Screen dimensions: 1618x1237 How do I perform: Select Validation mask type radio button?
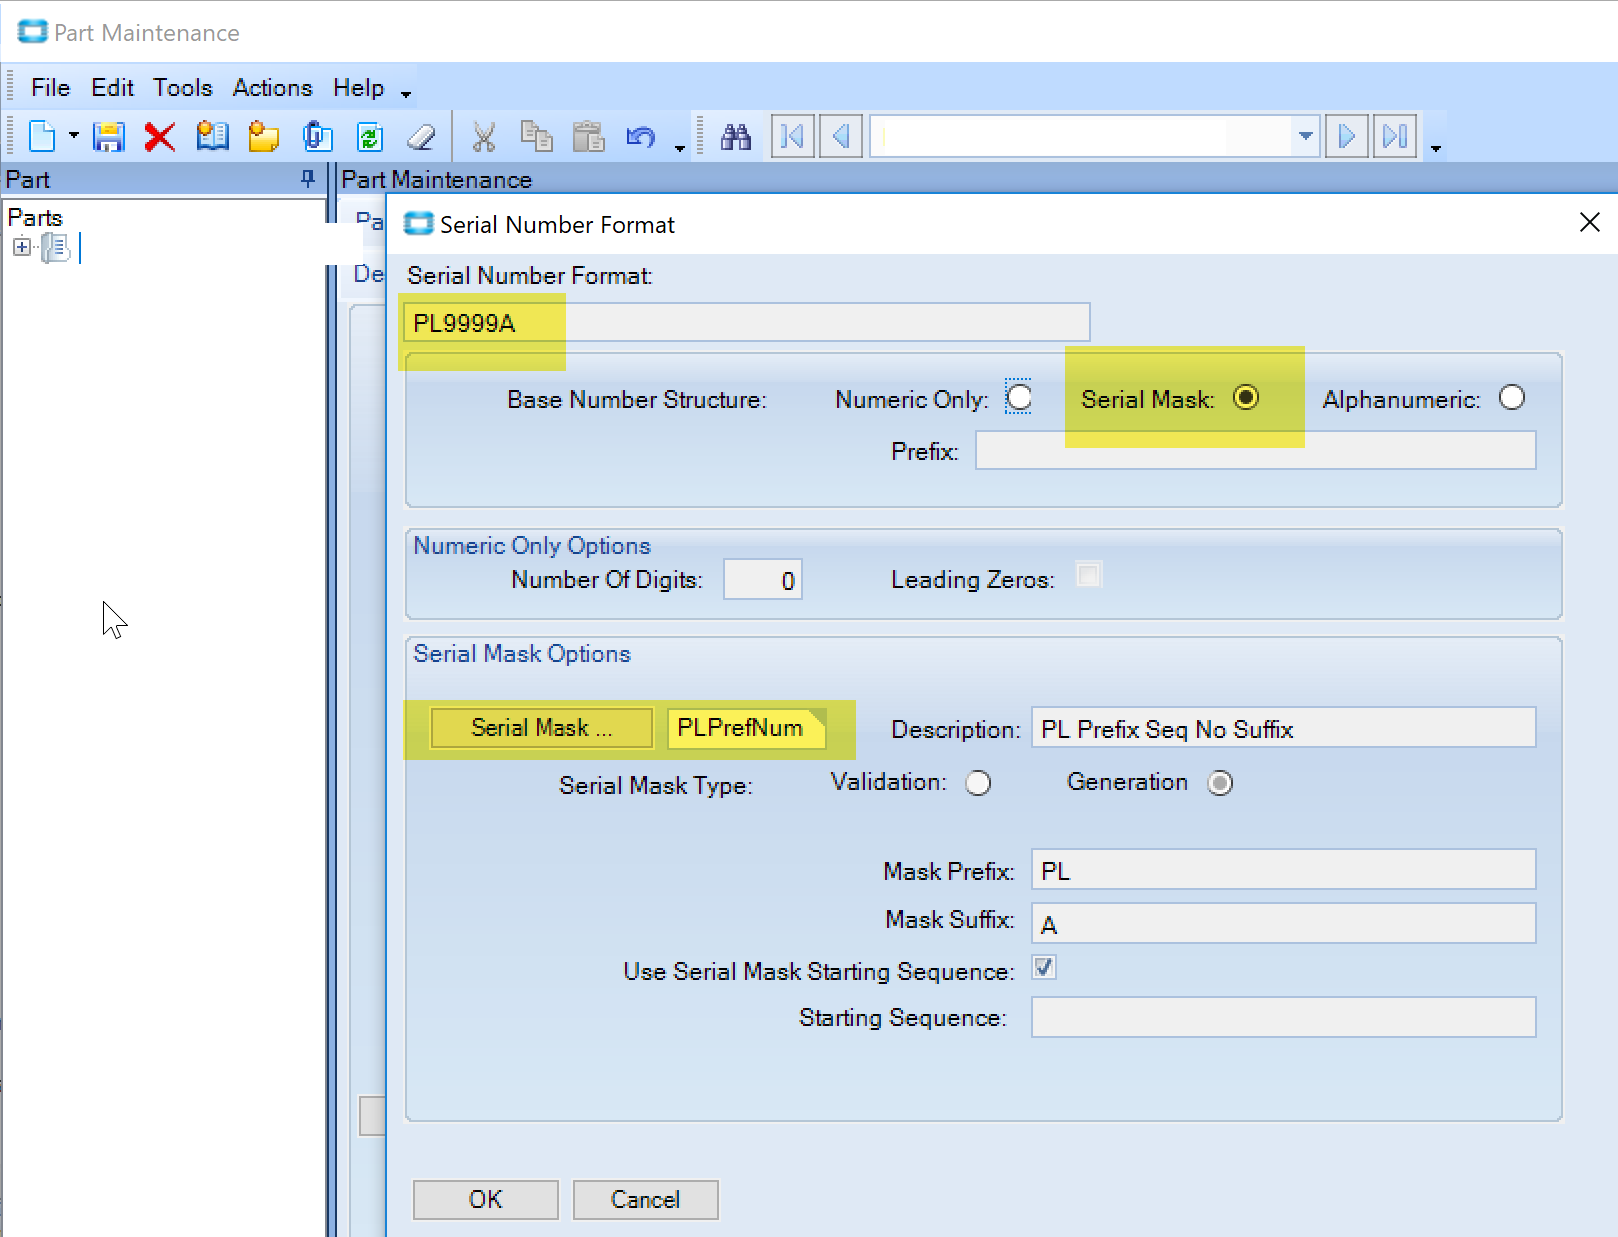(x=978, y=783)
